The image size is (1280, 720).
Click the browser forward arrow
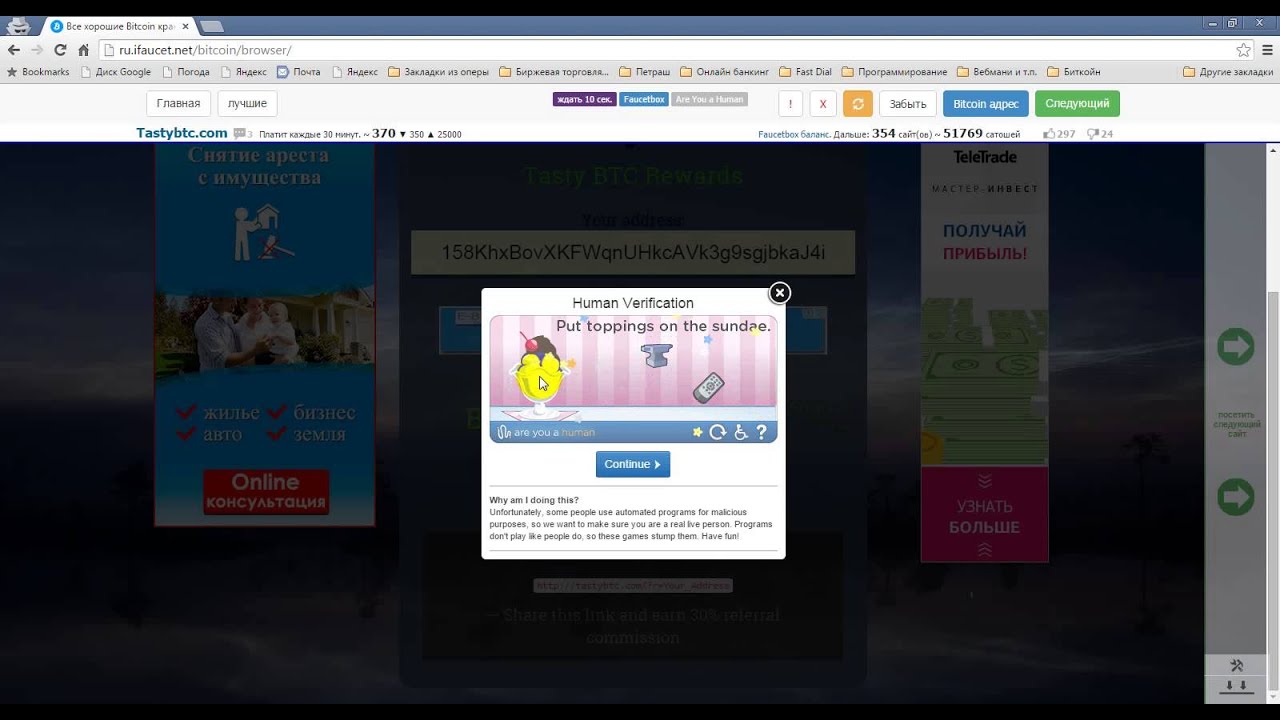coord(37,50)
